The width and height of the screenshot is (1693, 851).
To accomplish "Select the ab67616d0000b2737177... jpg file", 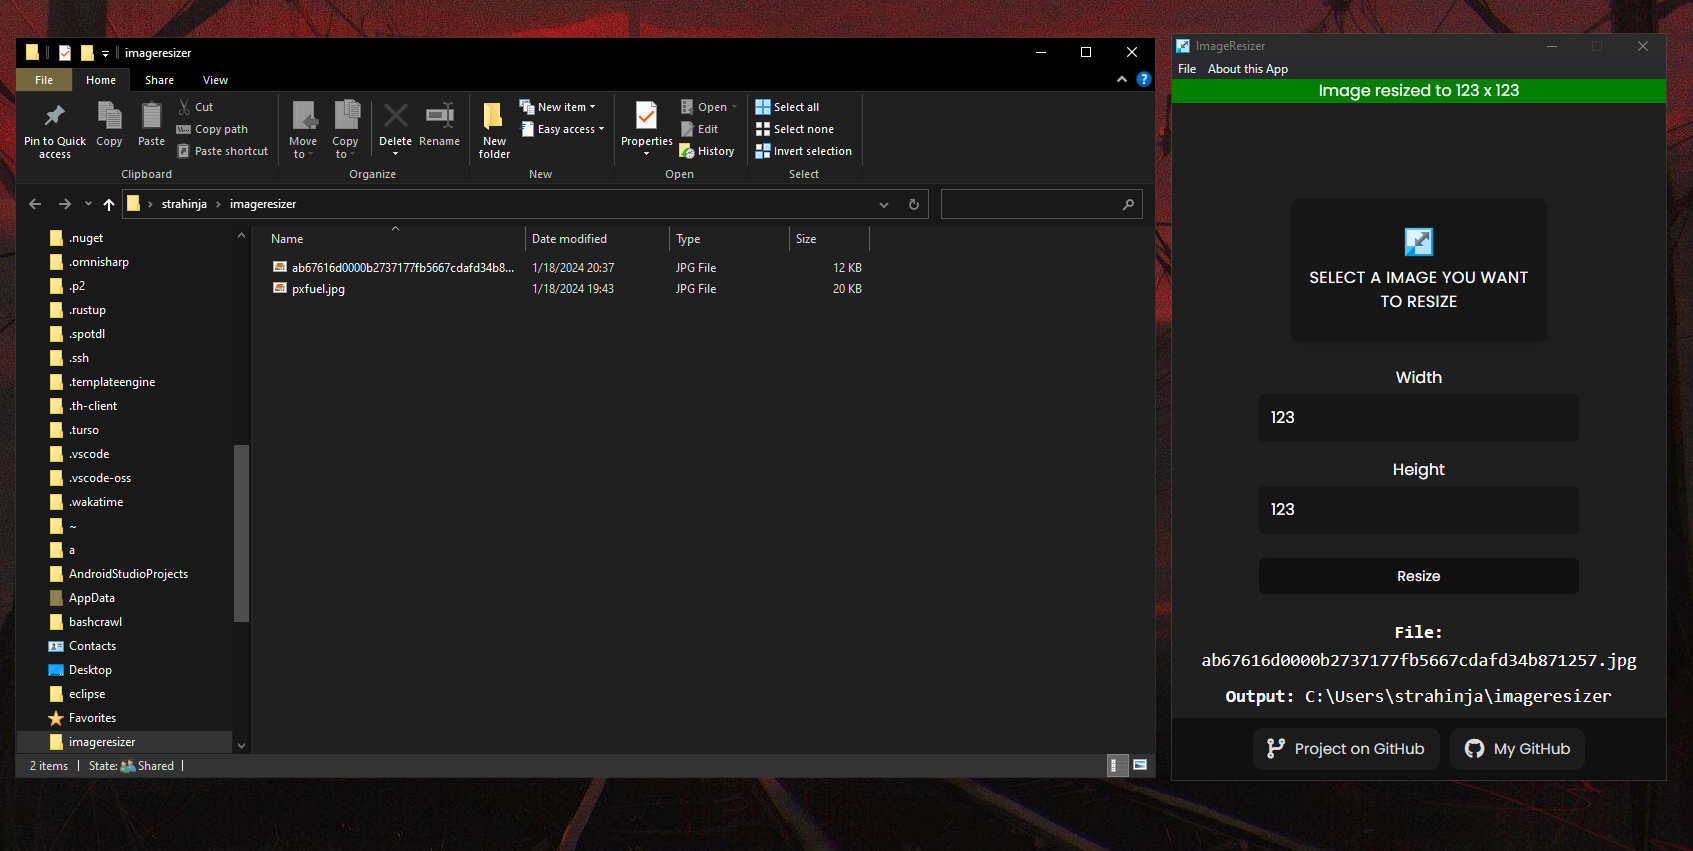I will click(x=402, y=268).
